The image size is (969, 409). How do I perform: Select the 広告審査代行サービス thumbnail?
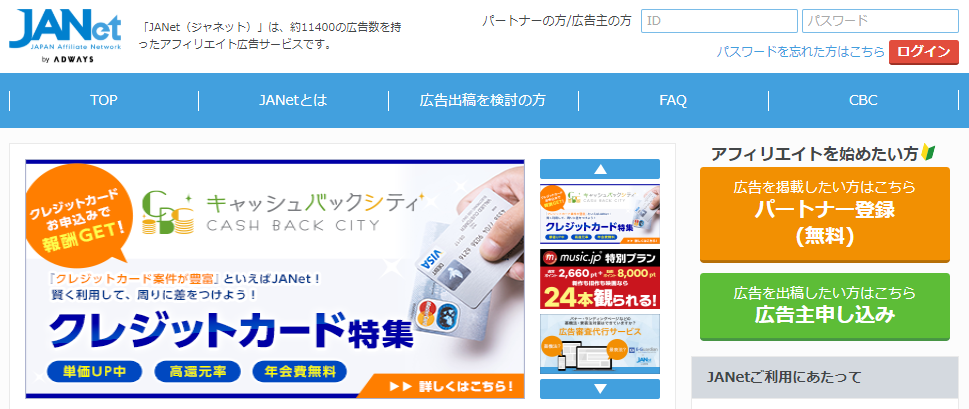[599, 344]
